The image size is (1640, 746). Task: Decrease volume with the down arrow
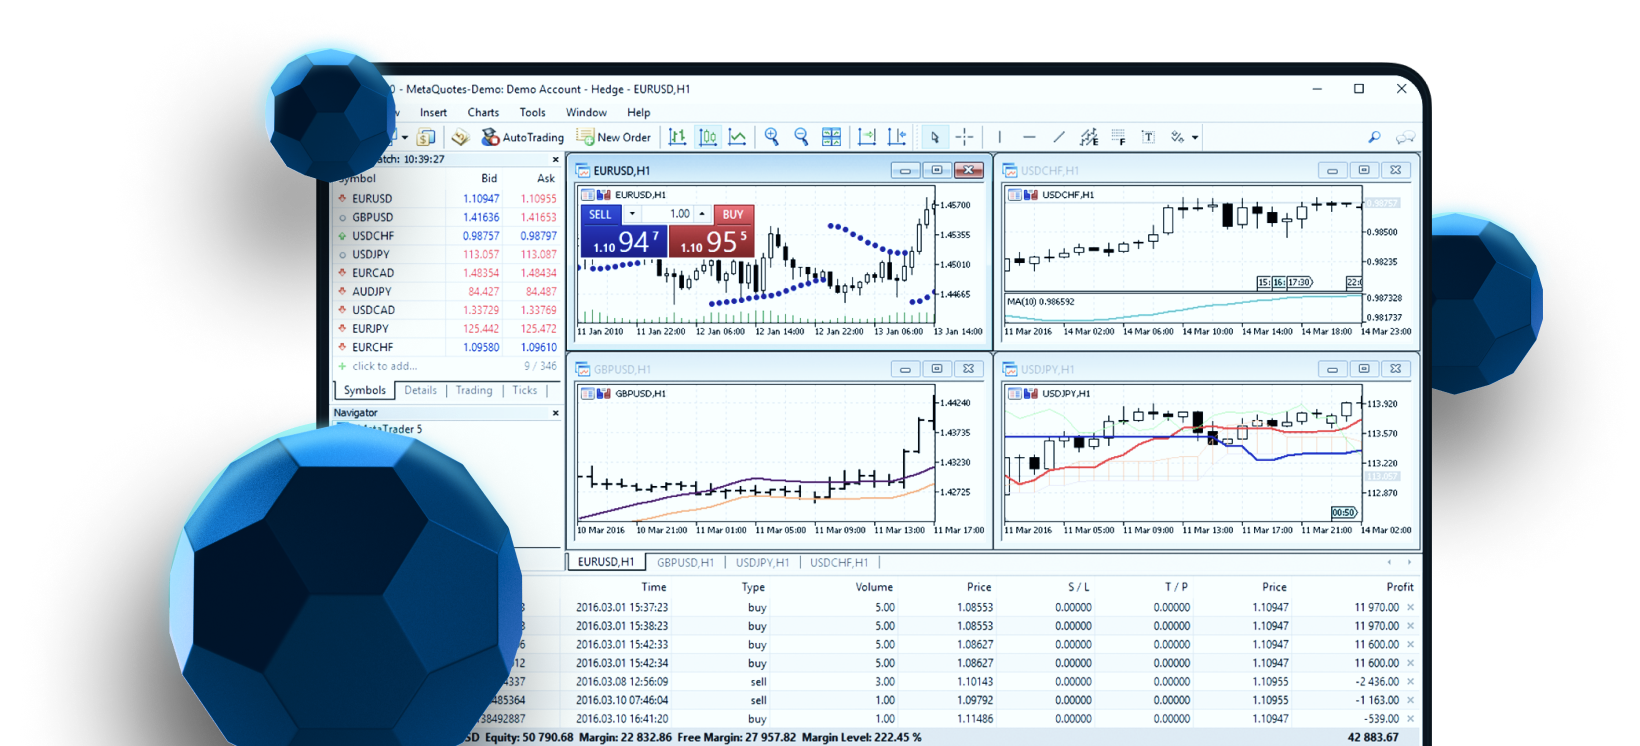(x=632, y=214)
